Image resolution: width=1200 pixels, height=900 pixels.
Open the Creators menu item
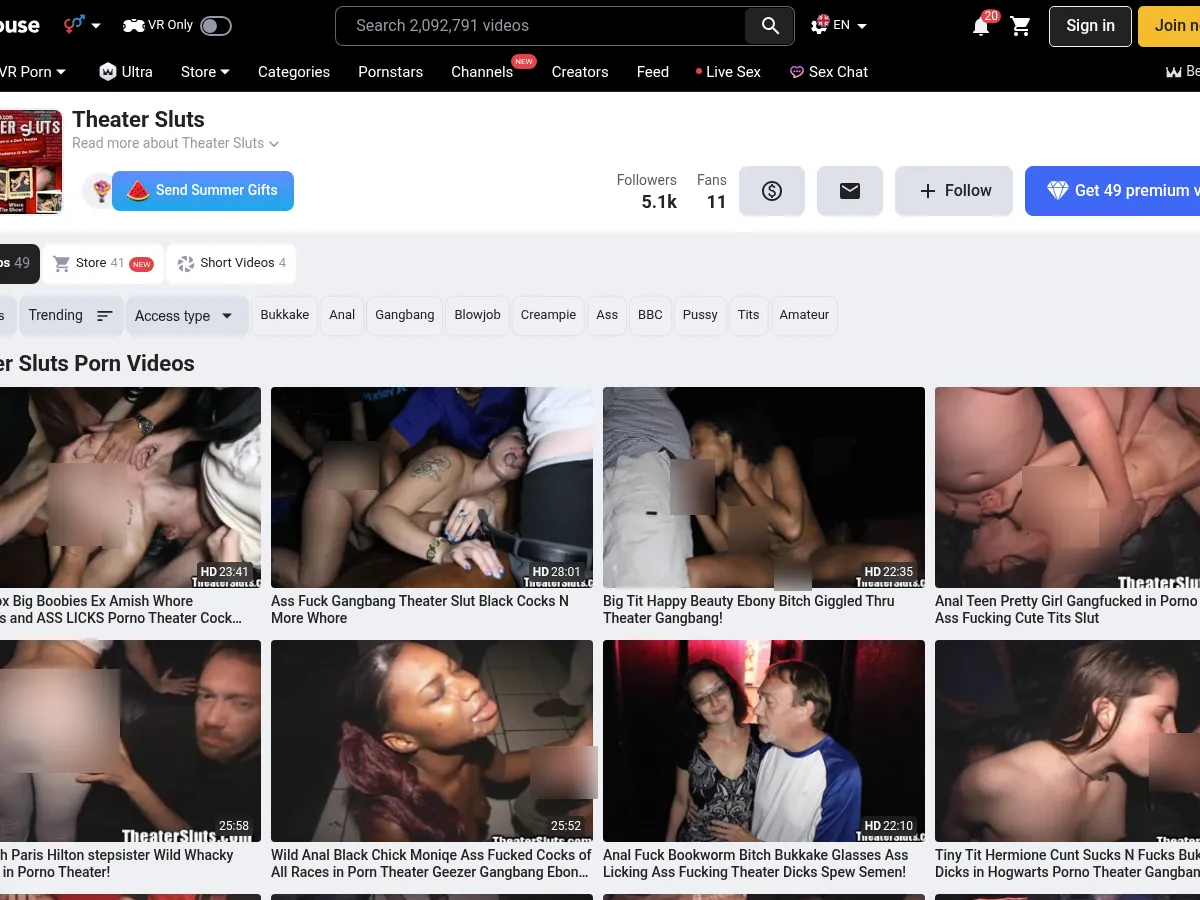coord(580,72)
